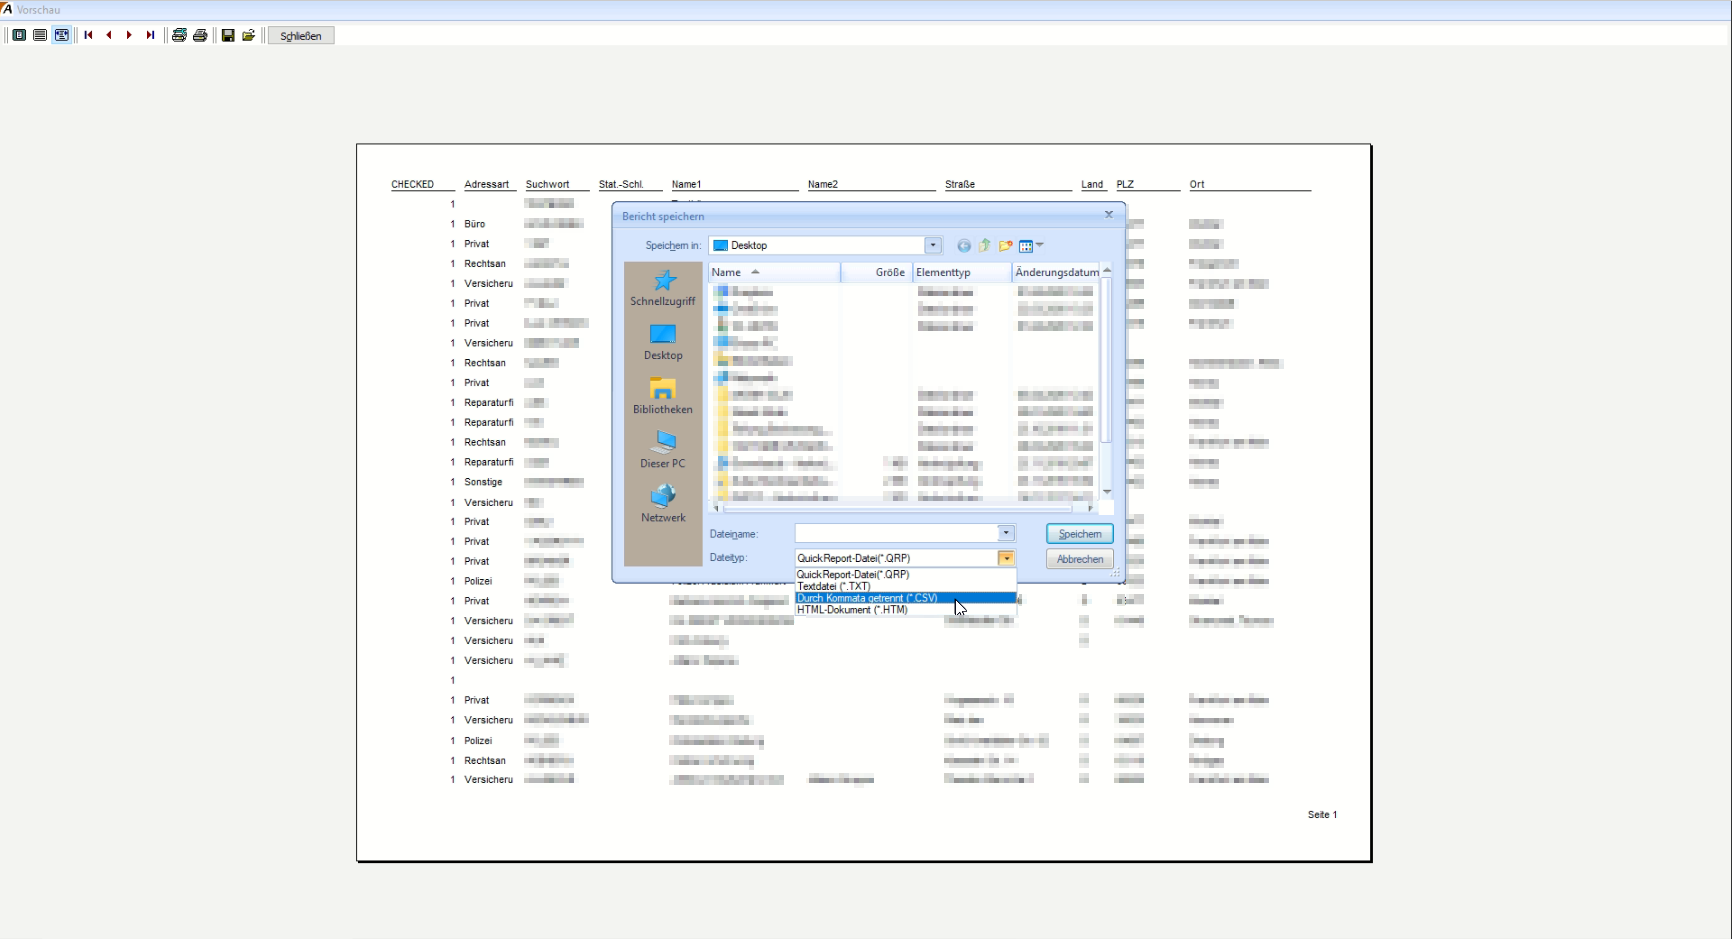Open the view menu icon in save dialog
Screen dimensions: 1732x939
click(1031, 245)
